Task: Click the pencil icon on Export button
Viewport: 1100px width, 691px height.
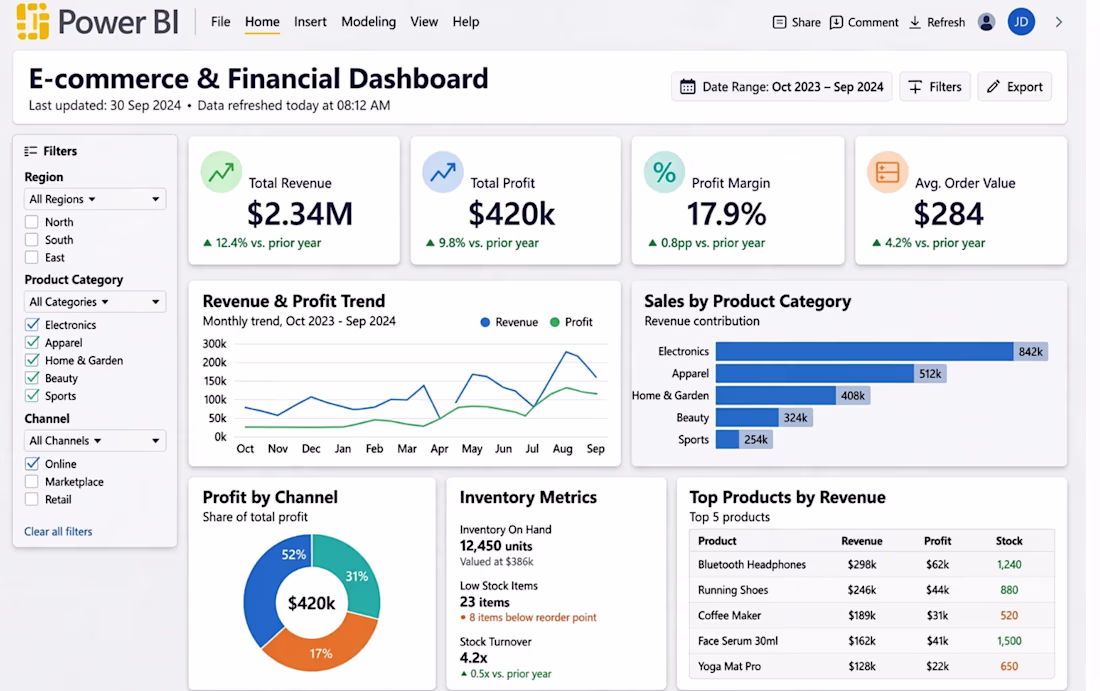Action: tap(993, 87)
